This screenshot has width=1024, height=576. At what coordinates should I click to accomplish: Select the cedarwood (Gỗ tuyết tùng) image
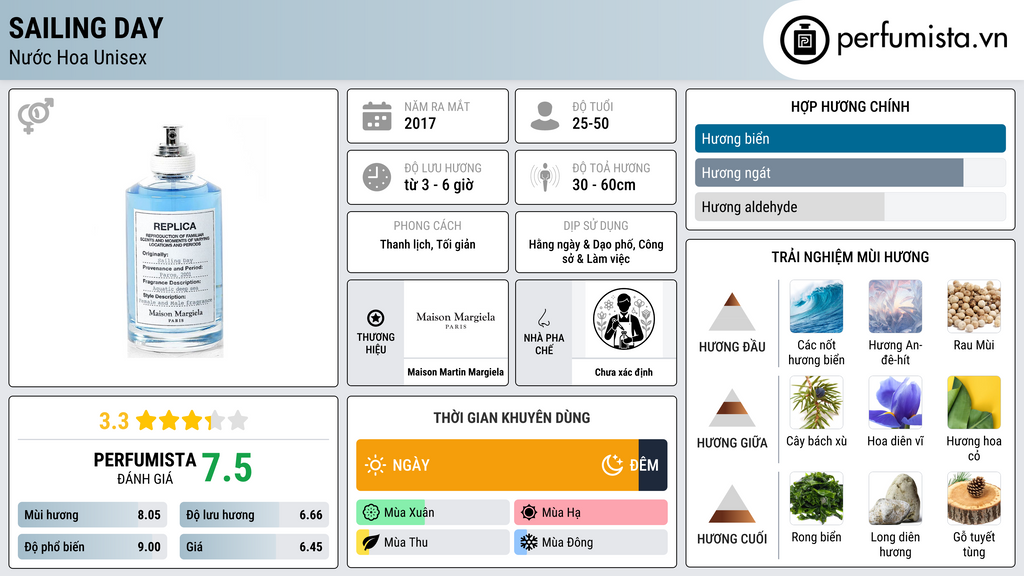pyautogui.click(x=974, y=499)
